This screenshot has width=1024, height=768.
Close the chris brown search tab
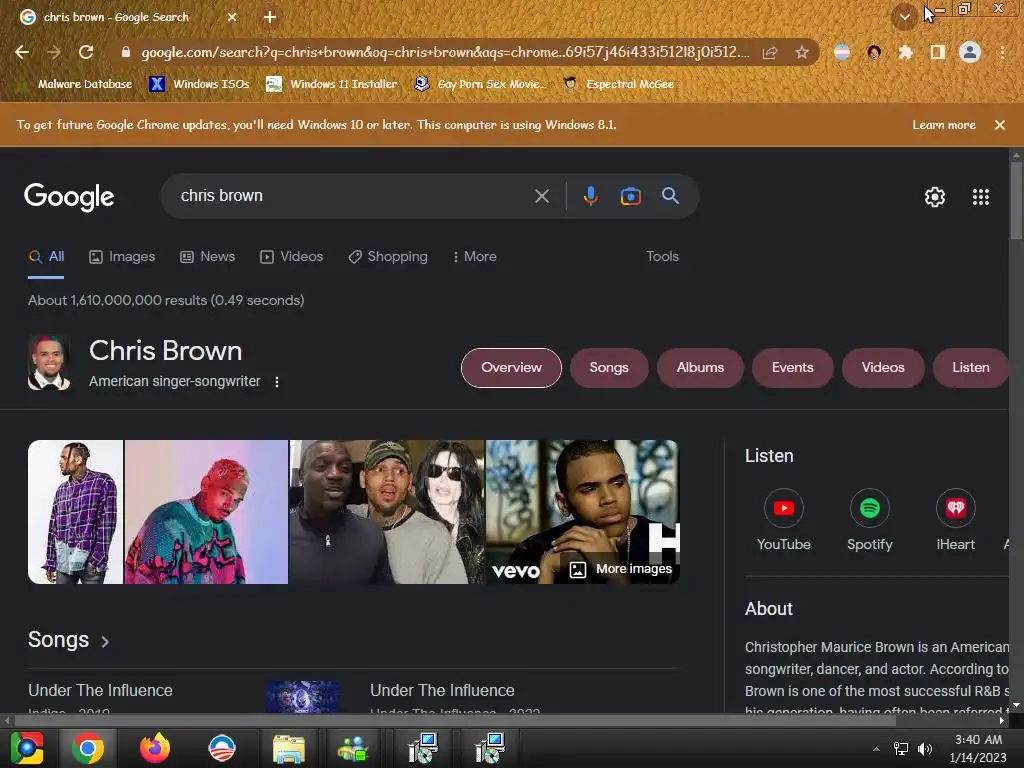click(232, 17)
